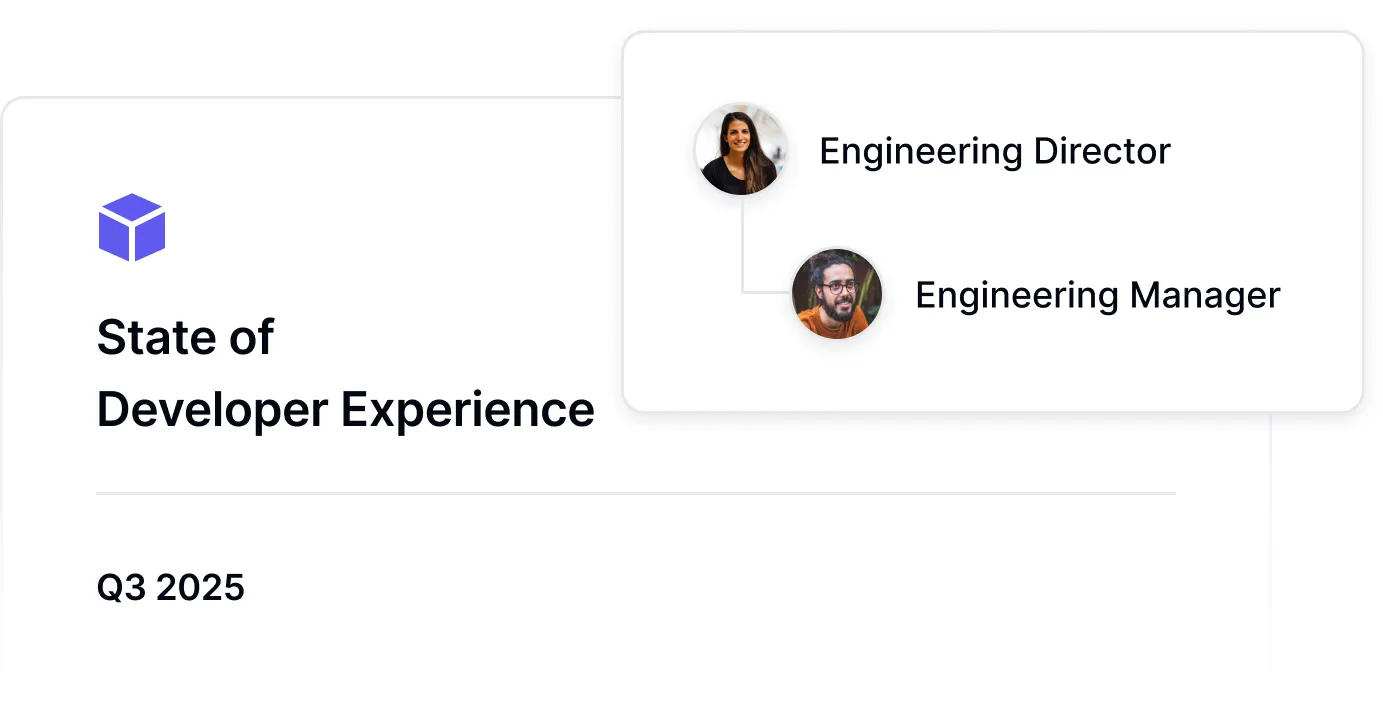Click the "Developer Experience" heading line
Screen dimensions: 1383x708
pyautogui.click(x=345, y=409)
